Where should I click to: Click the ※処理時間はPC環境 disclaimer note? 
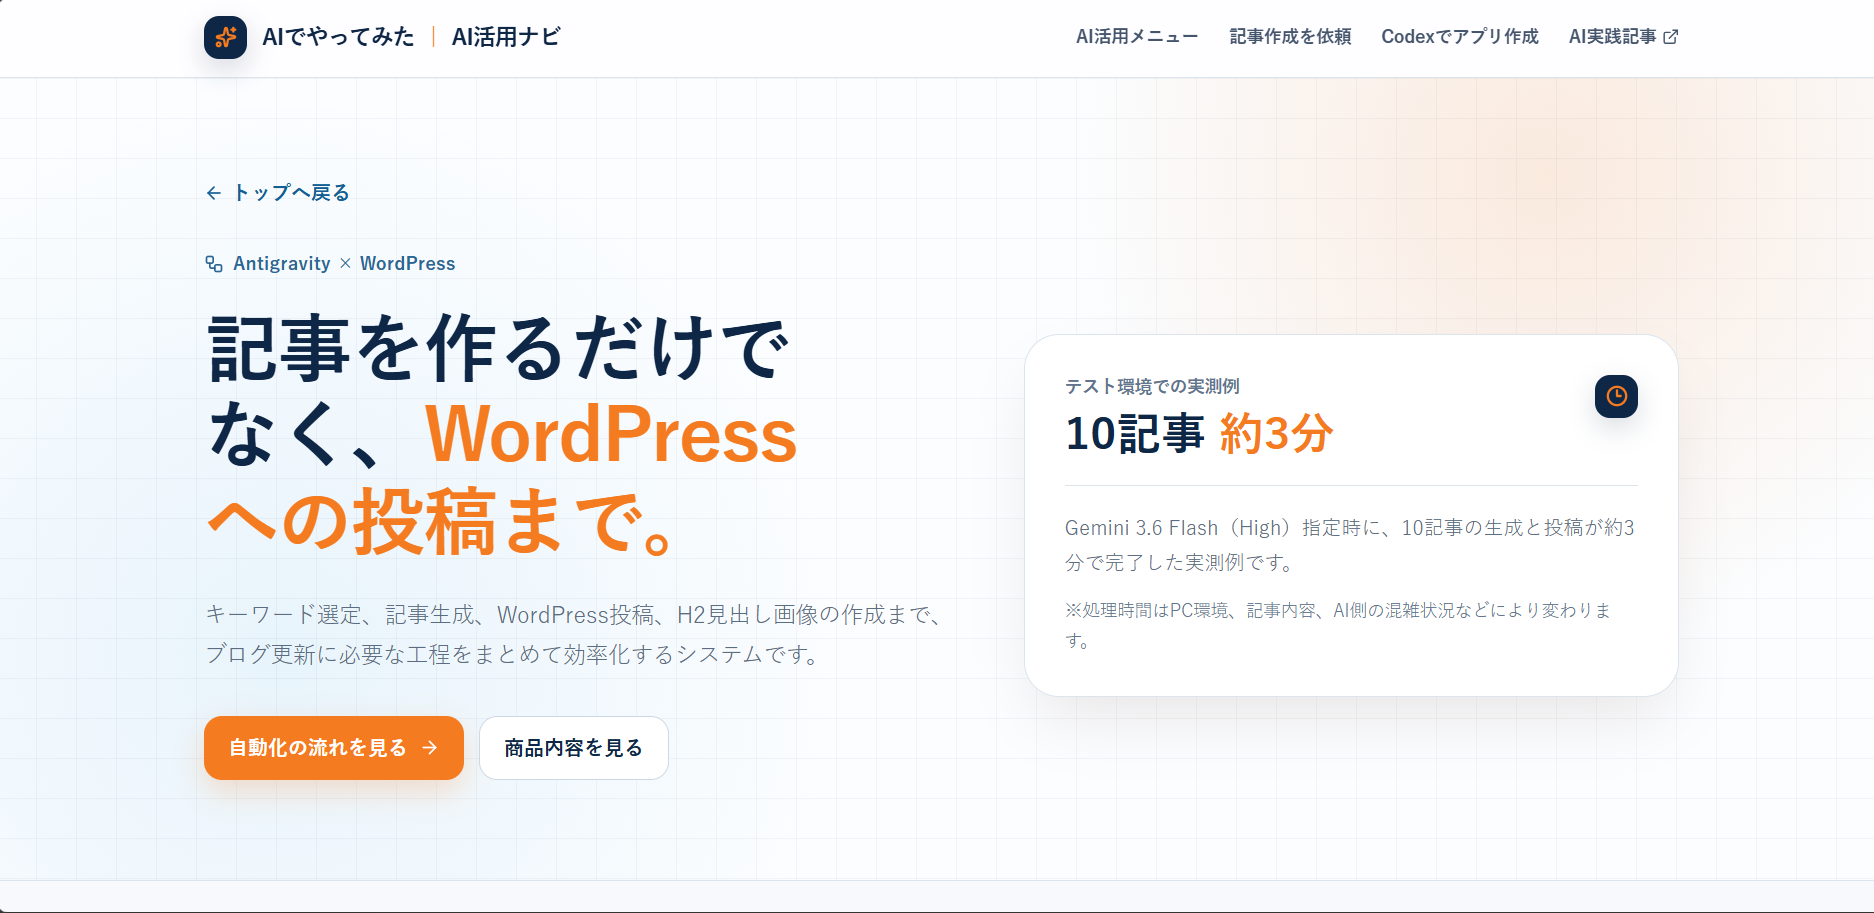point(1340,625)
